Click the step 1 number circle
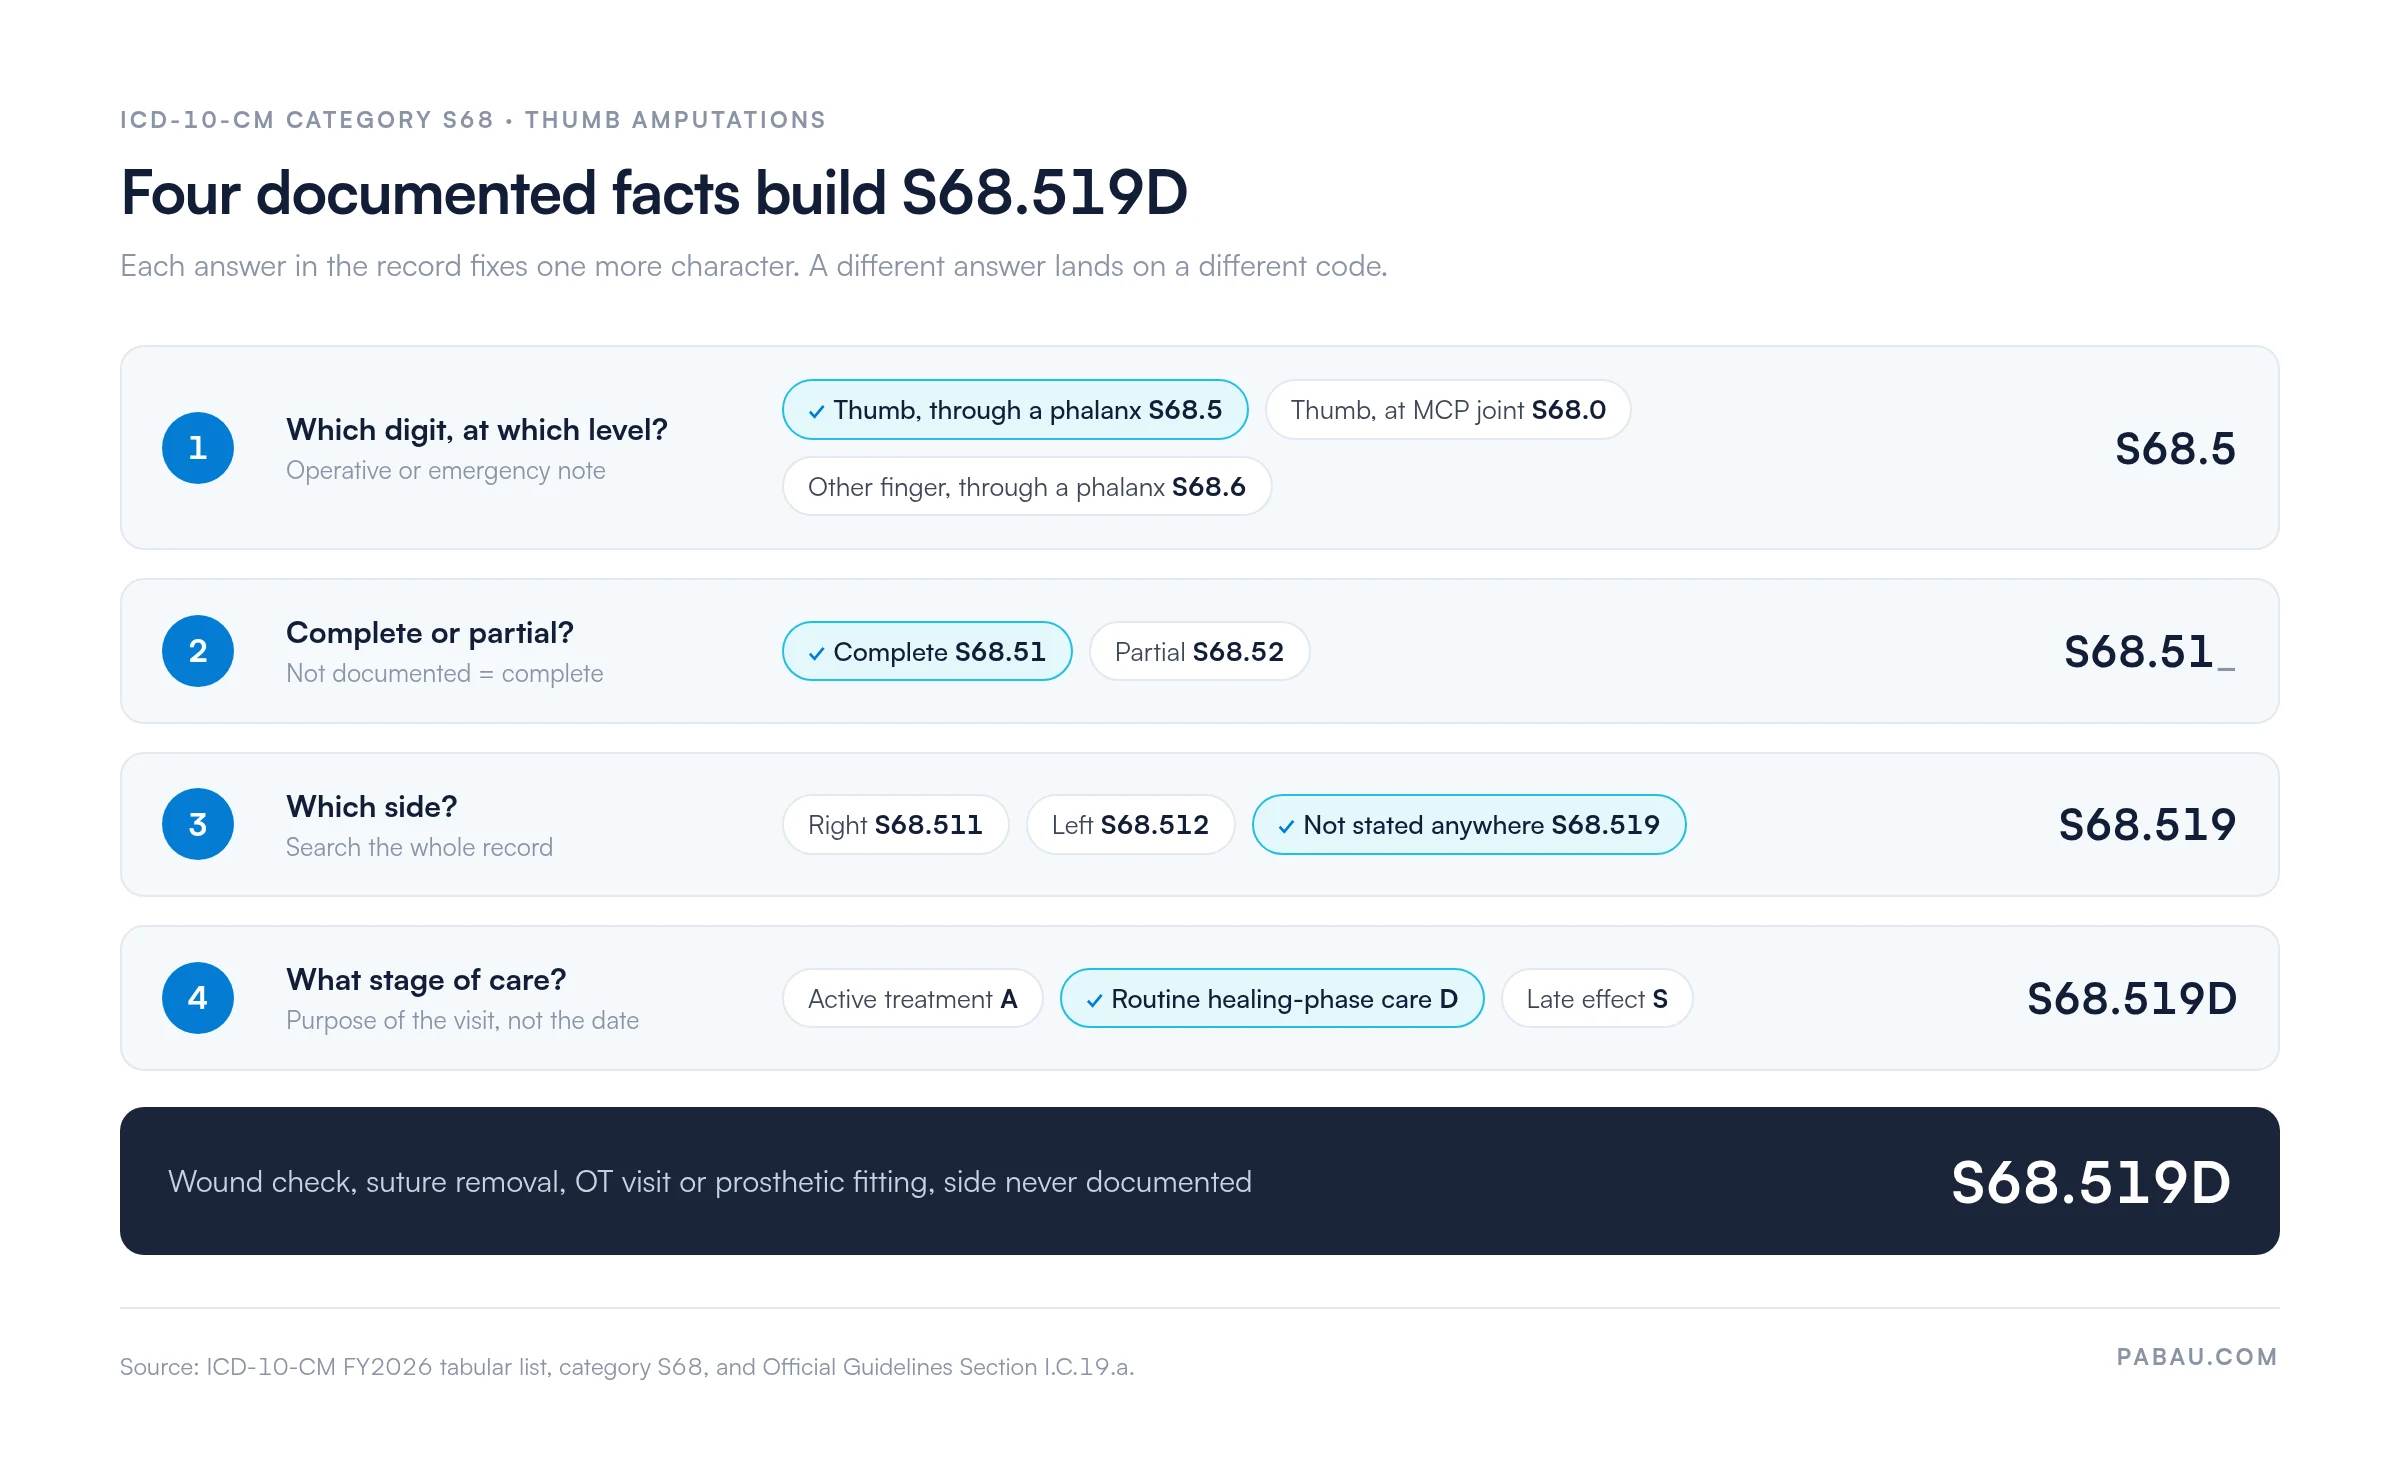 pyautogui.click(x=198, y=448)
